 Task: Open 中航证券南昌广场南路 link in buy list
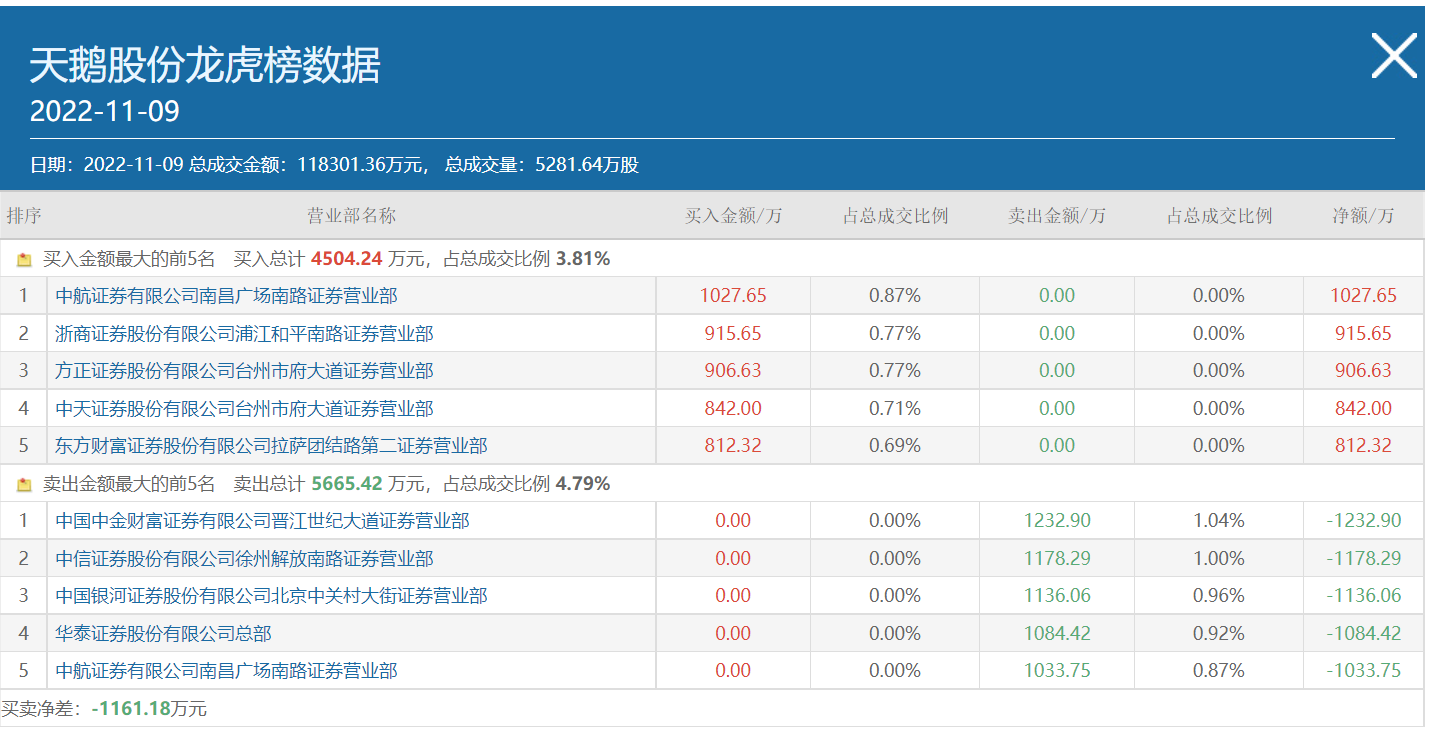click(x=226, y=296)
